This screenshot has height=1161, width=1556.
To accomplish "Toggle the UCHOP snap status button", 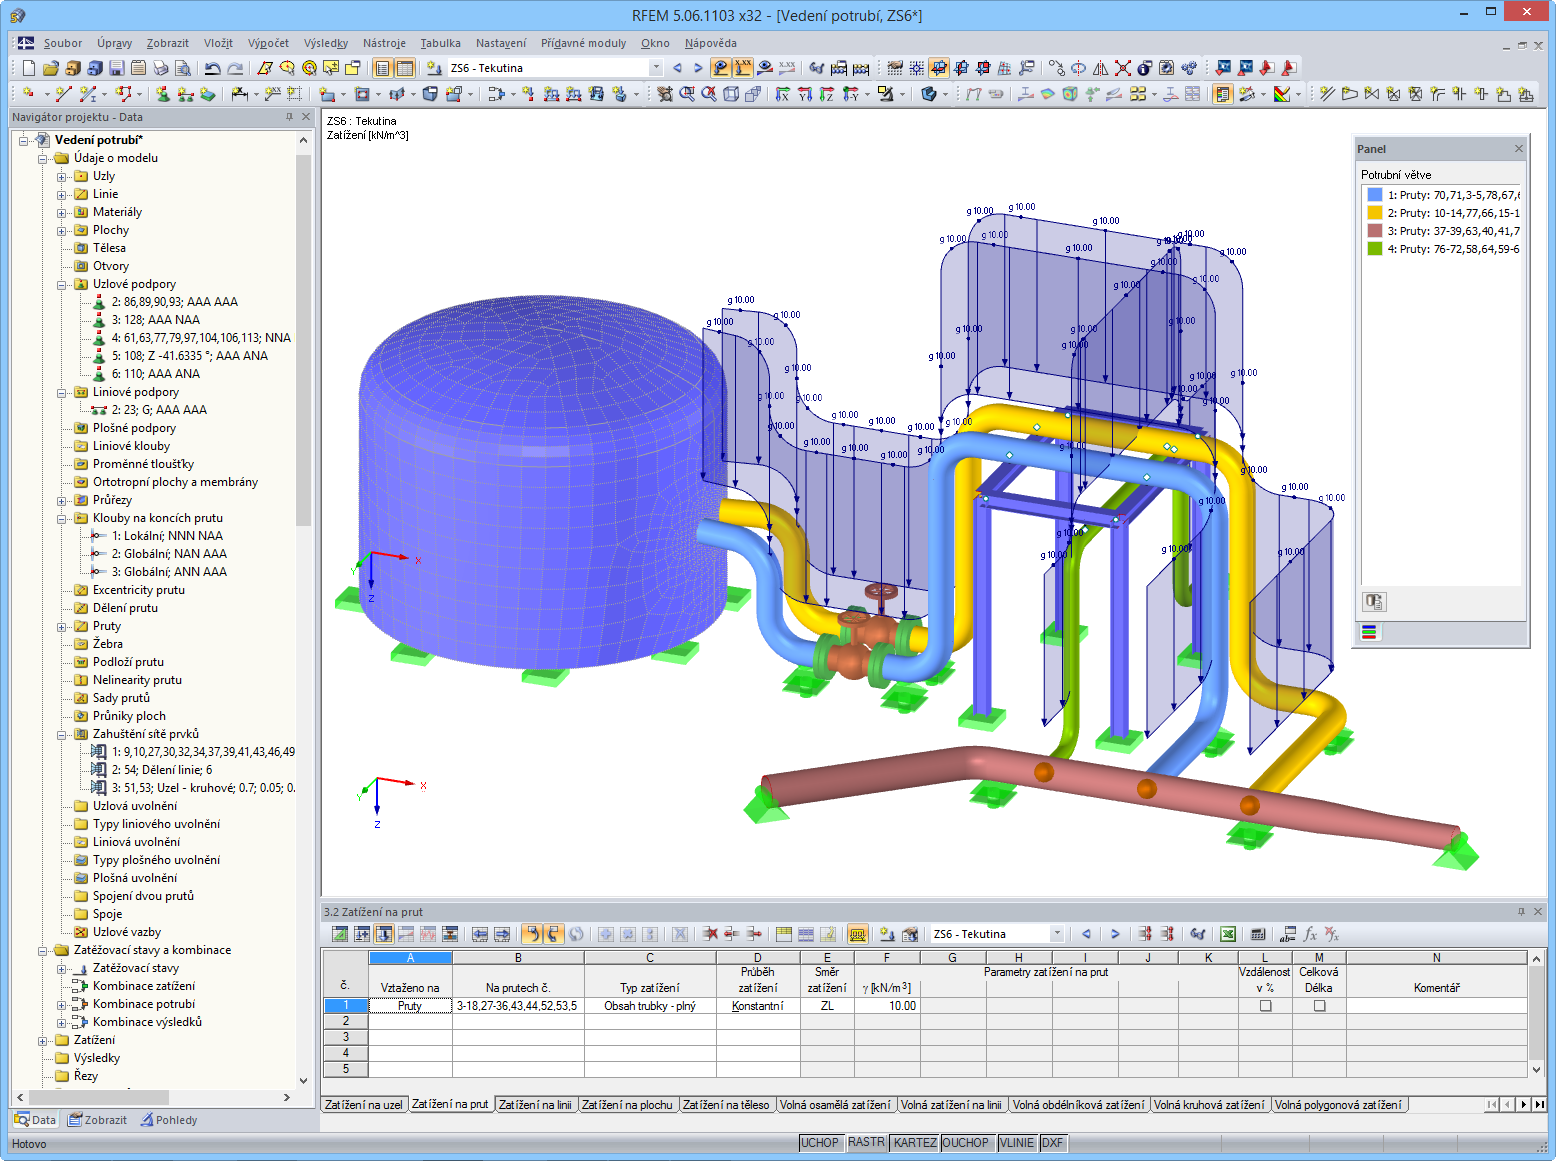I will click(x=820, y=1143).
